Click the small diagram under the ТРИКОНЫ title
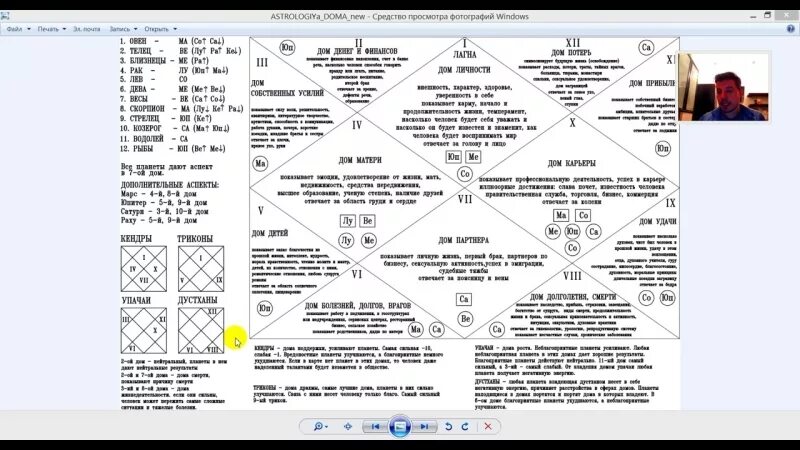Viewport: 800px width, 450px height. 201,269
